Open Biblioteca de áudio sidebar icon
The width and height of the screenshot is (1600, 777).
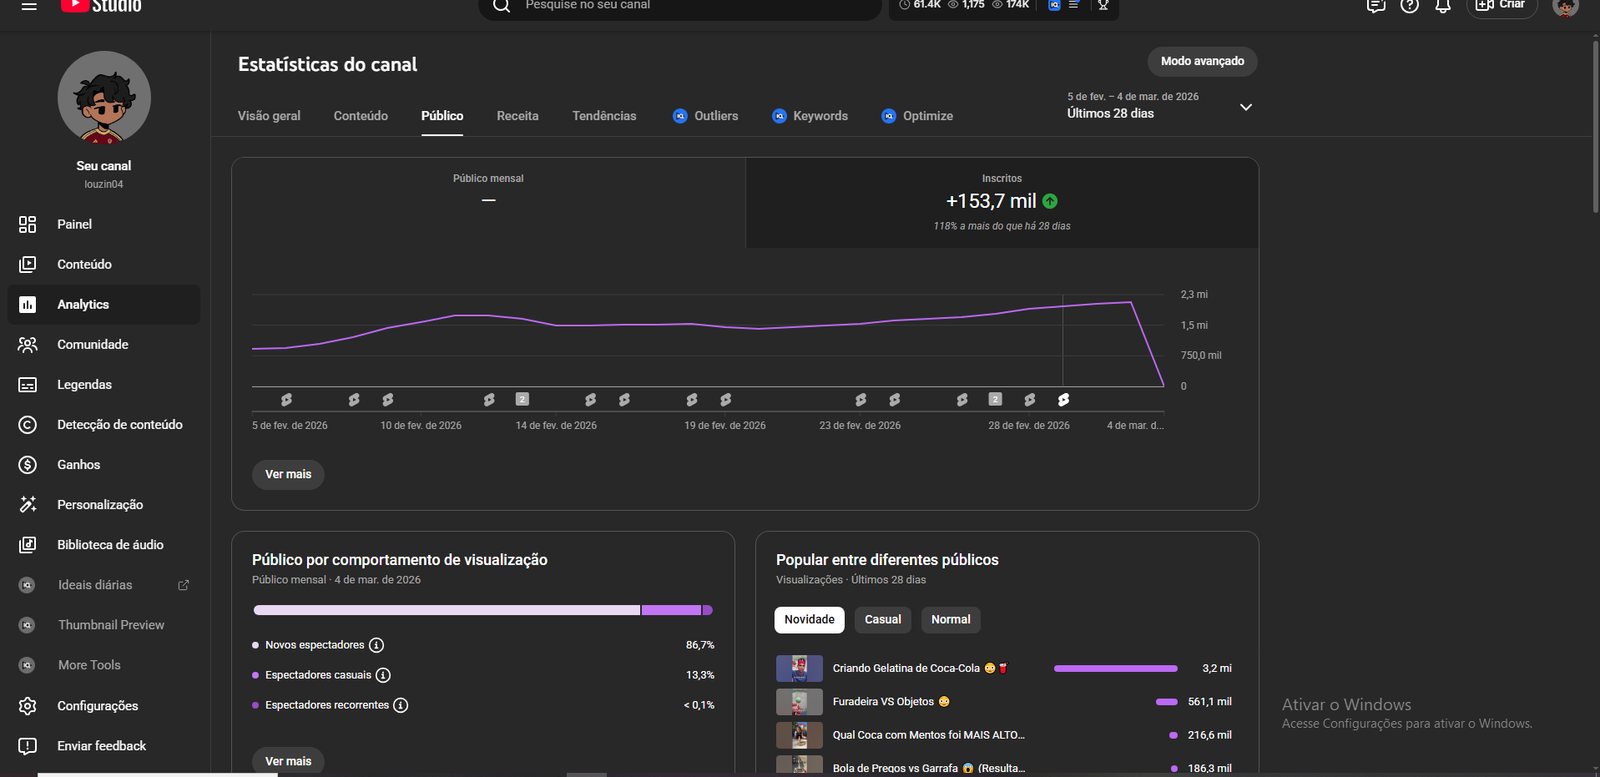tap(28, 545)
